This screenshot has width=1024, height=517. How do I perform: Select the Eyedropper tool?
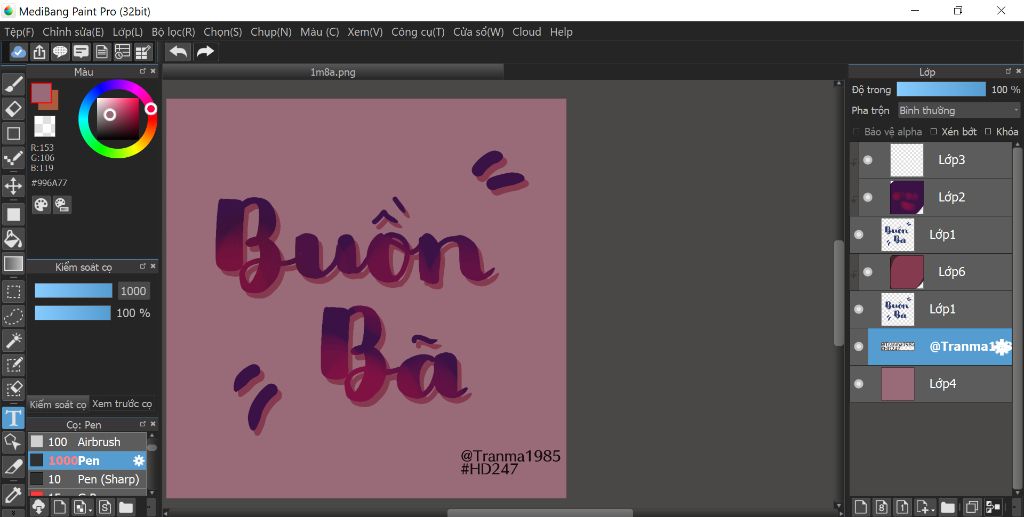[x=13, y=495]
